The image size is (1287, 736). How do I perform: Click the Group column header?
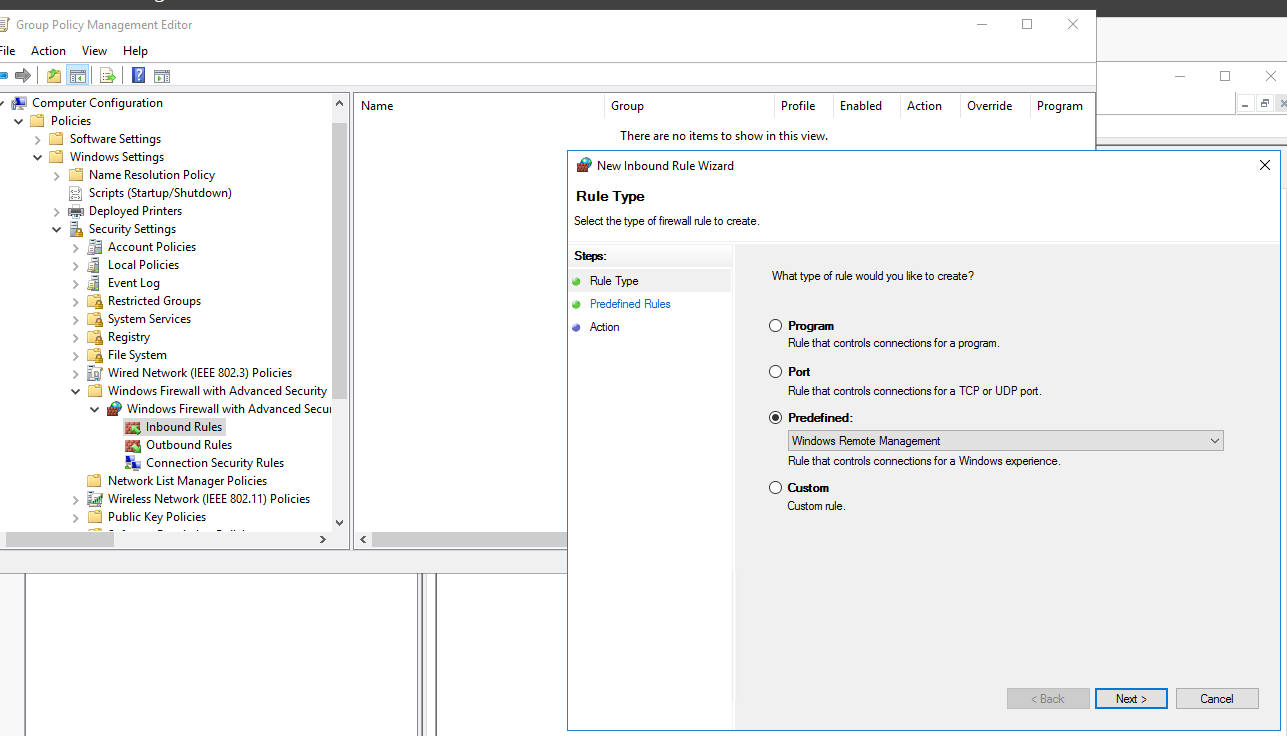tap(690, 106)
